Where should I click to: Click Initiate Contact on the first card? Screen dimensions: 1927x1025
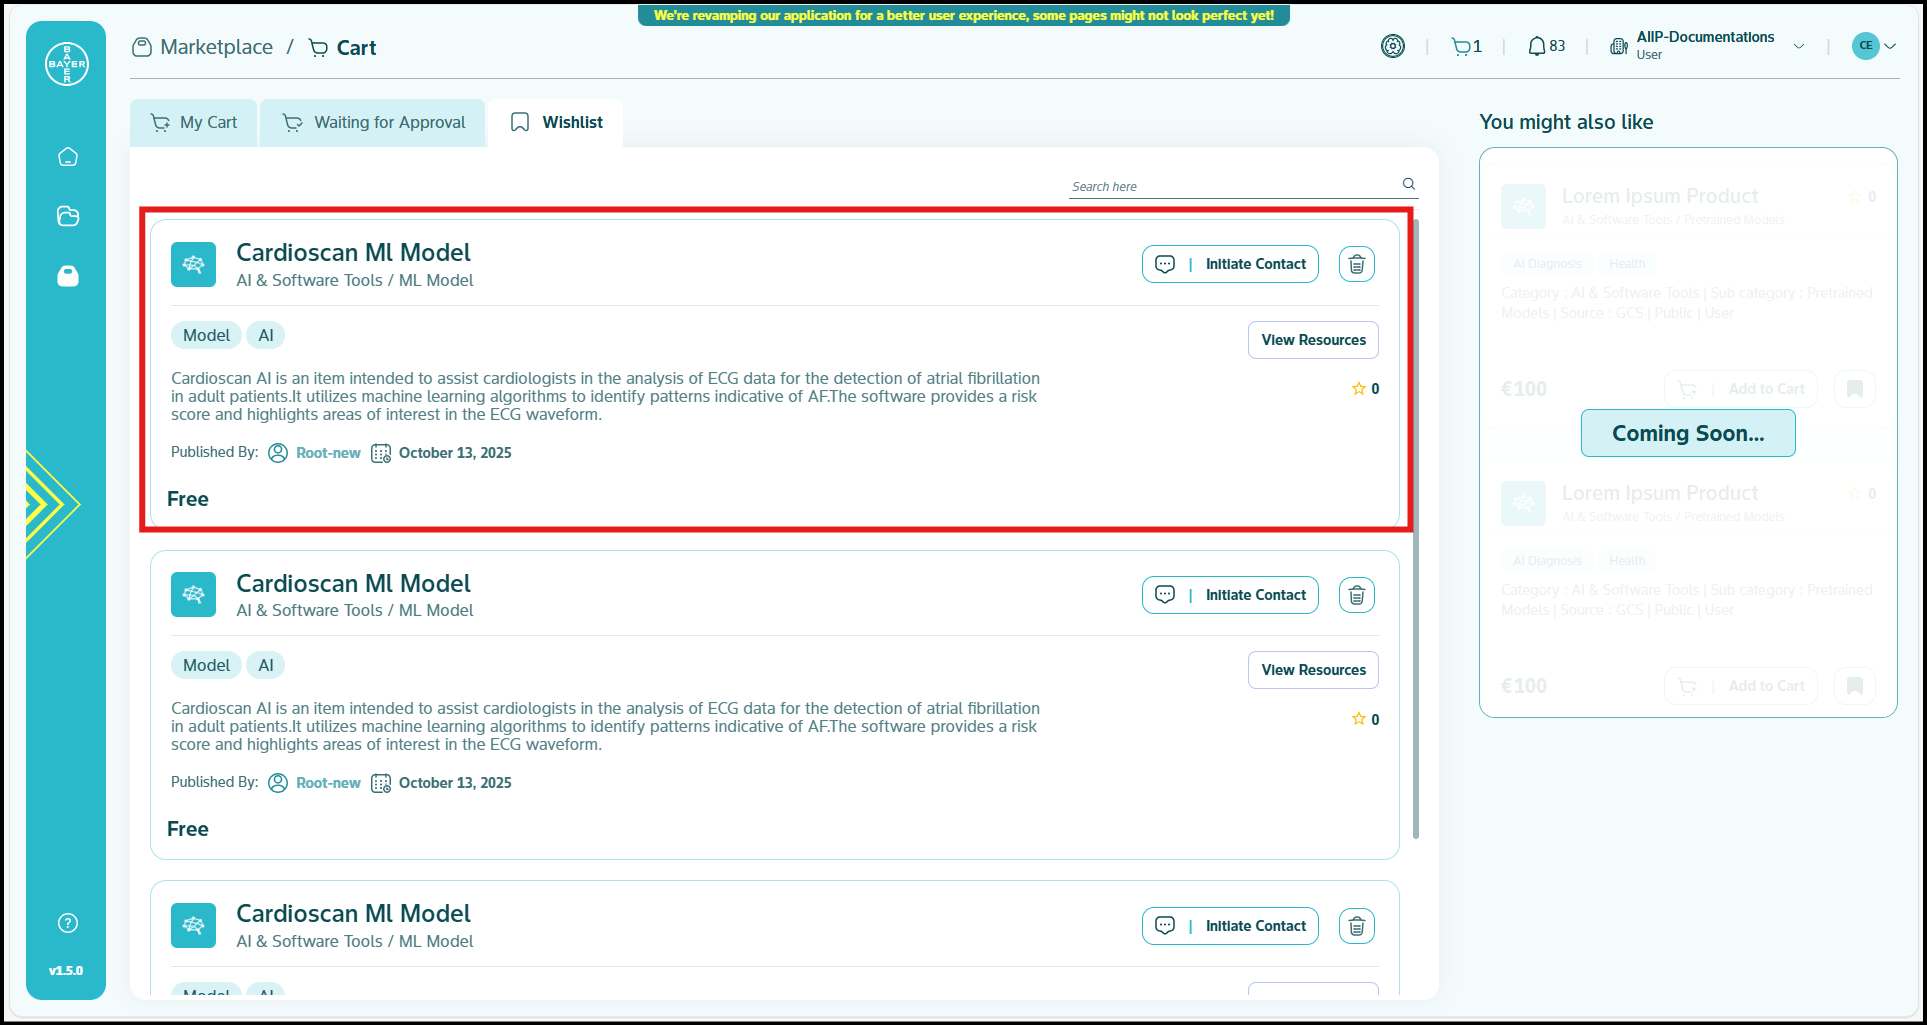1230,264
